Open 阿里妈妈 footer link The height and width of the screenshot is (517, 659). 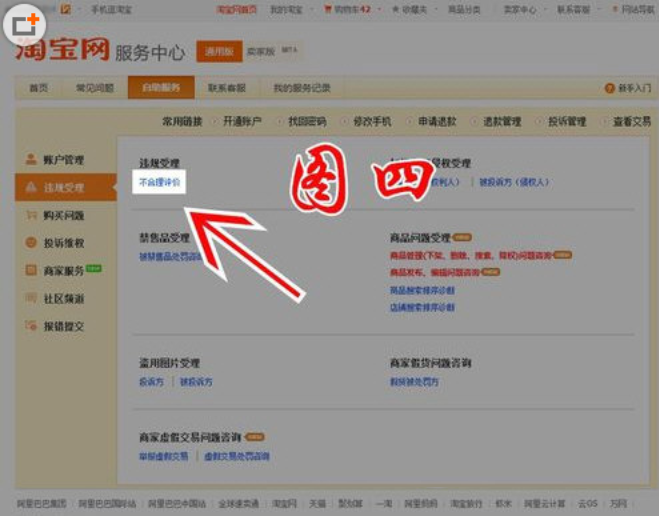point(421,503)
